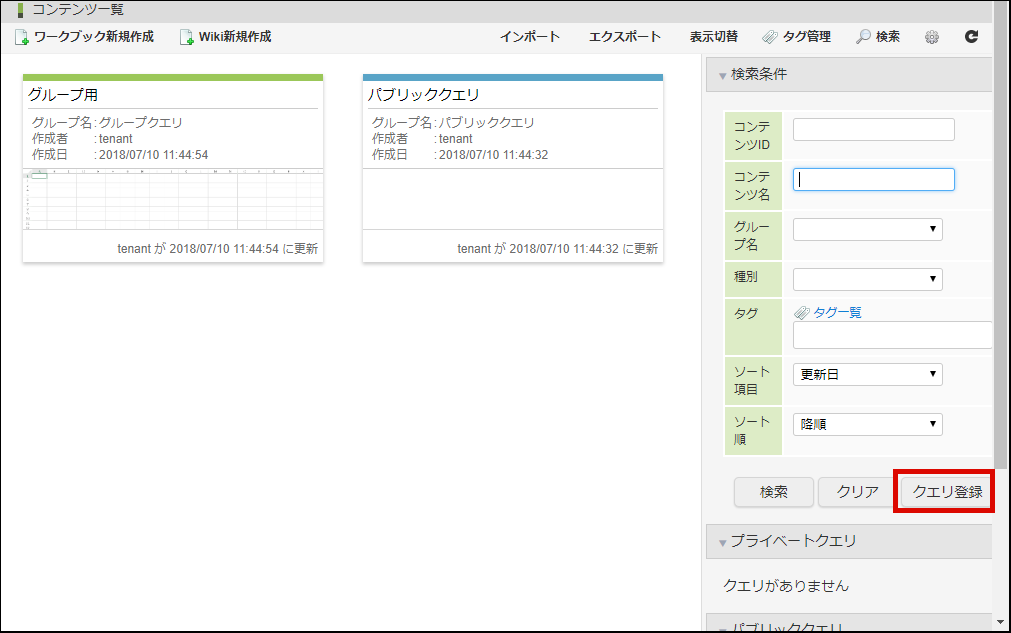Click the empty preview of パブリッククエリ card

tap(513, 199)
